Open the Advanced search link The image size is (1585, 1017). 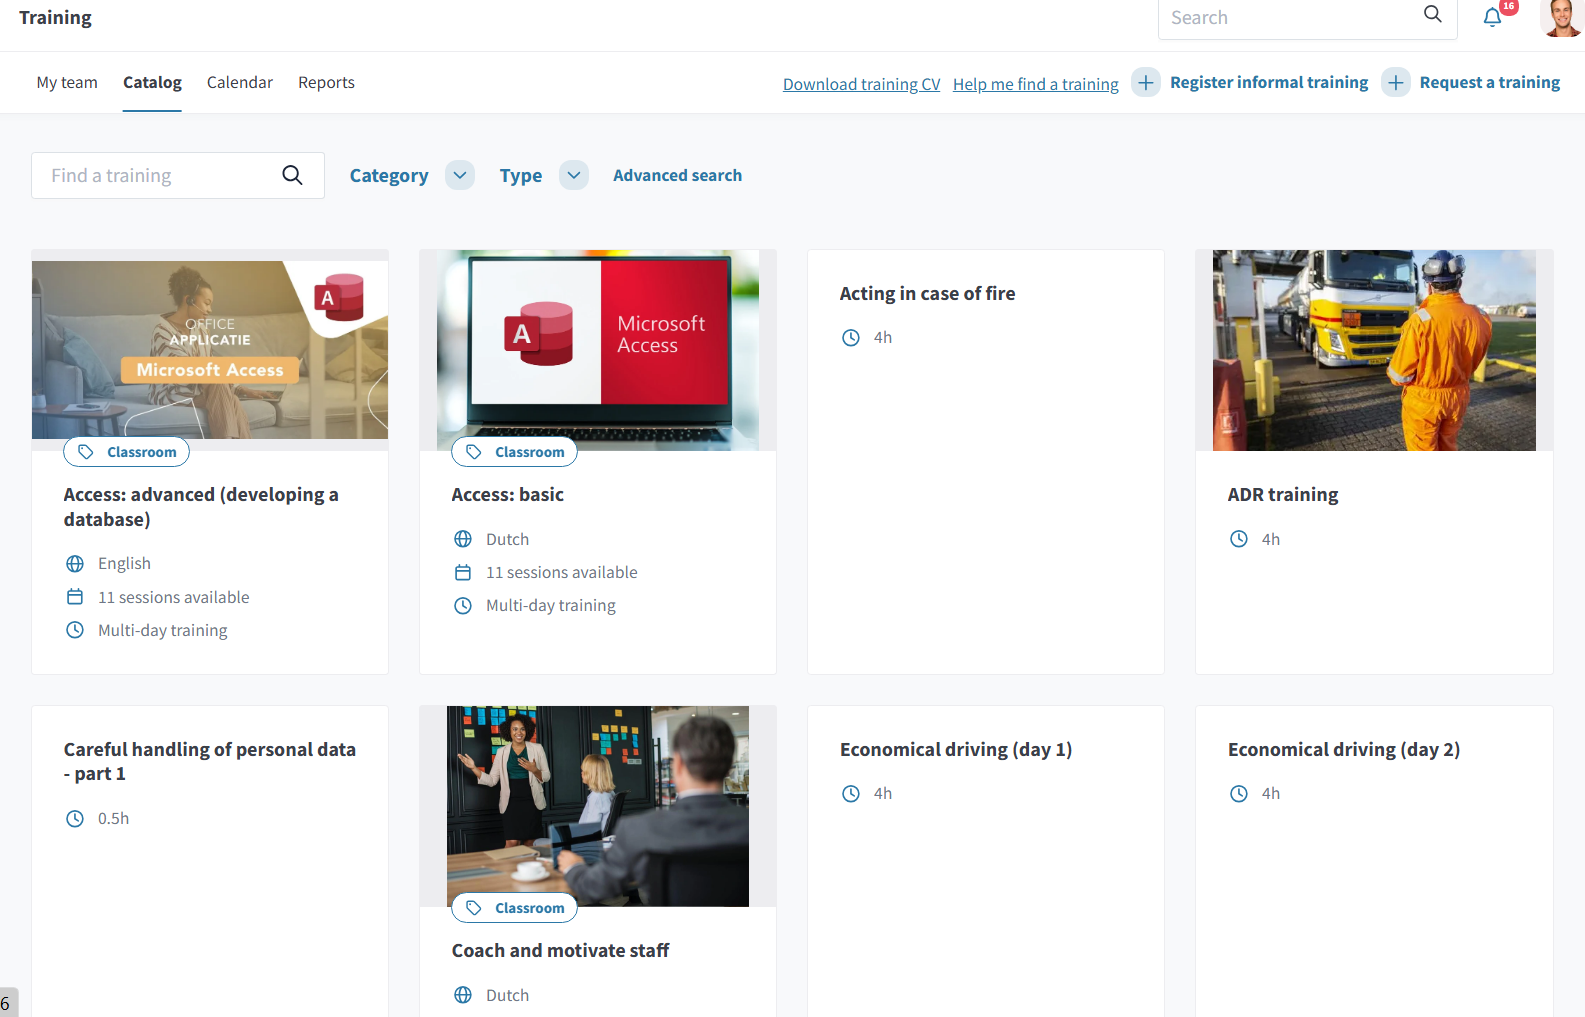click(x=677, y=175)
